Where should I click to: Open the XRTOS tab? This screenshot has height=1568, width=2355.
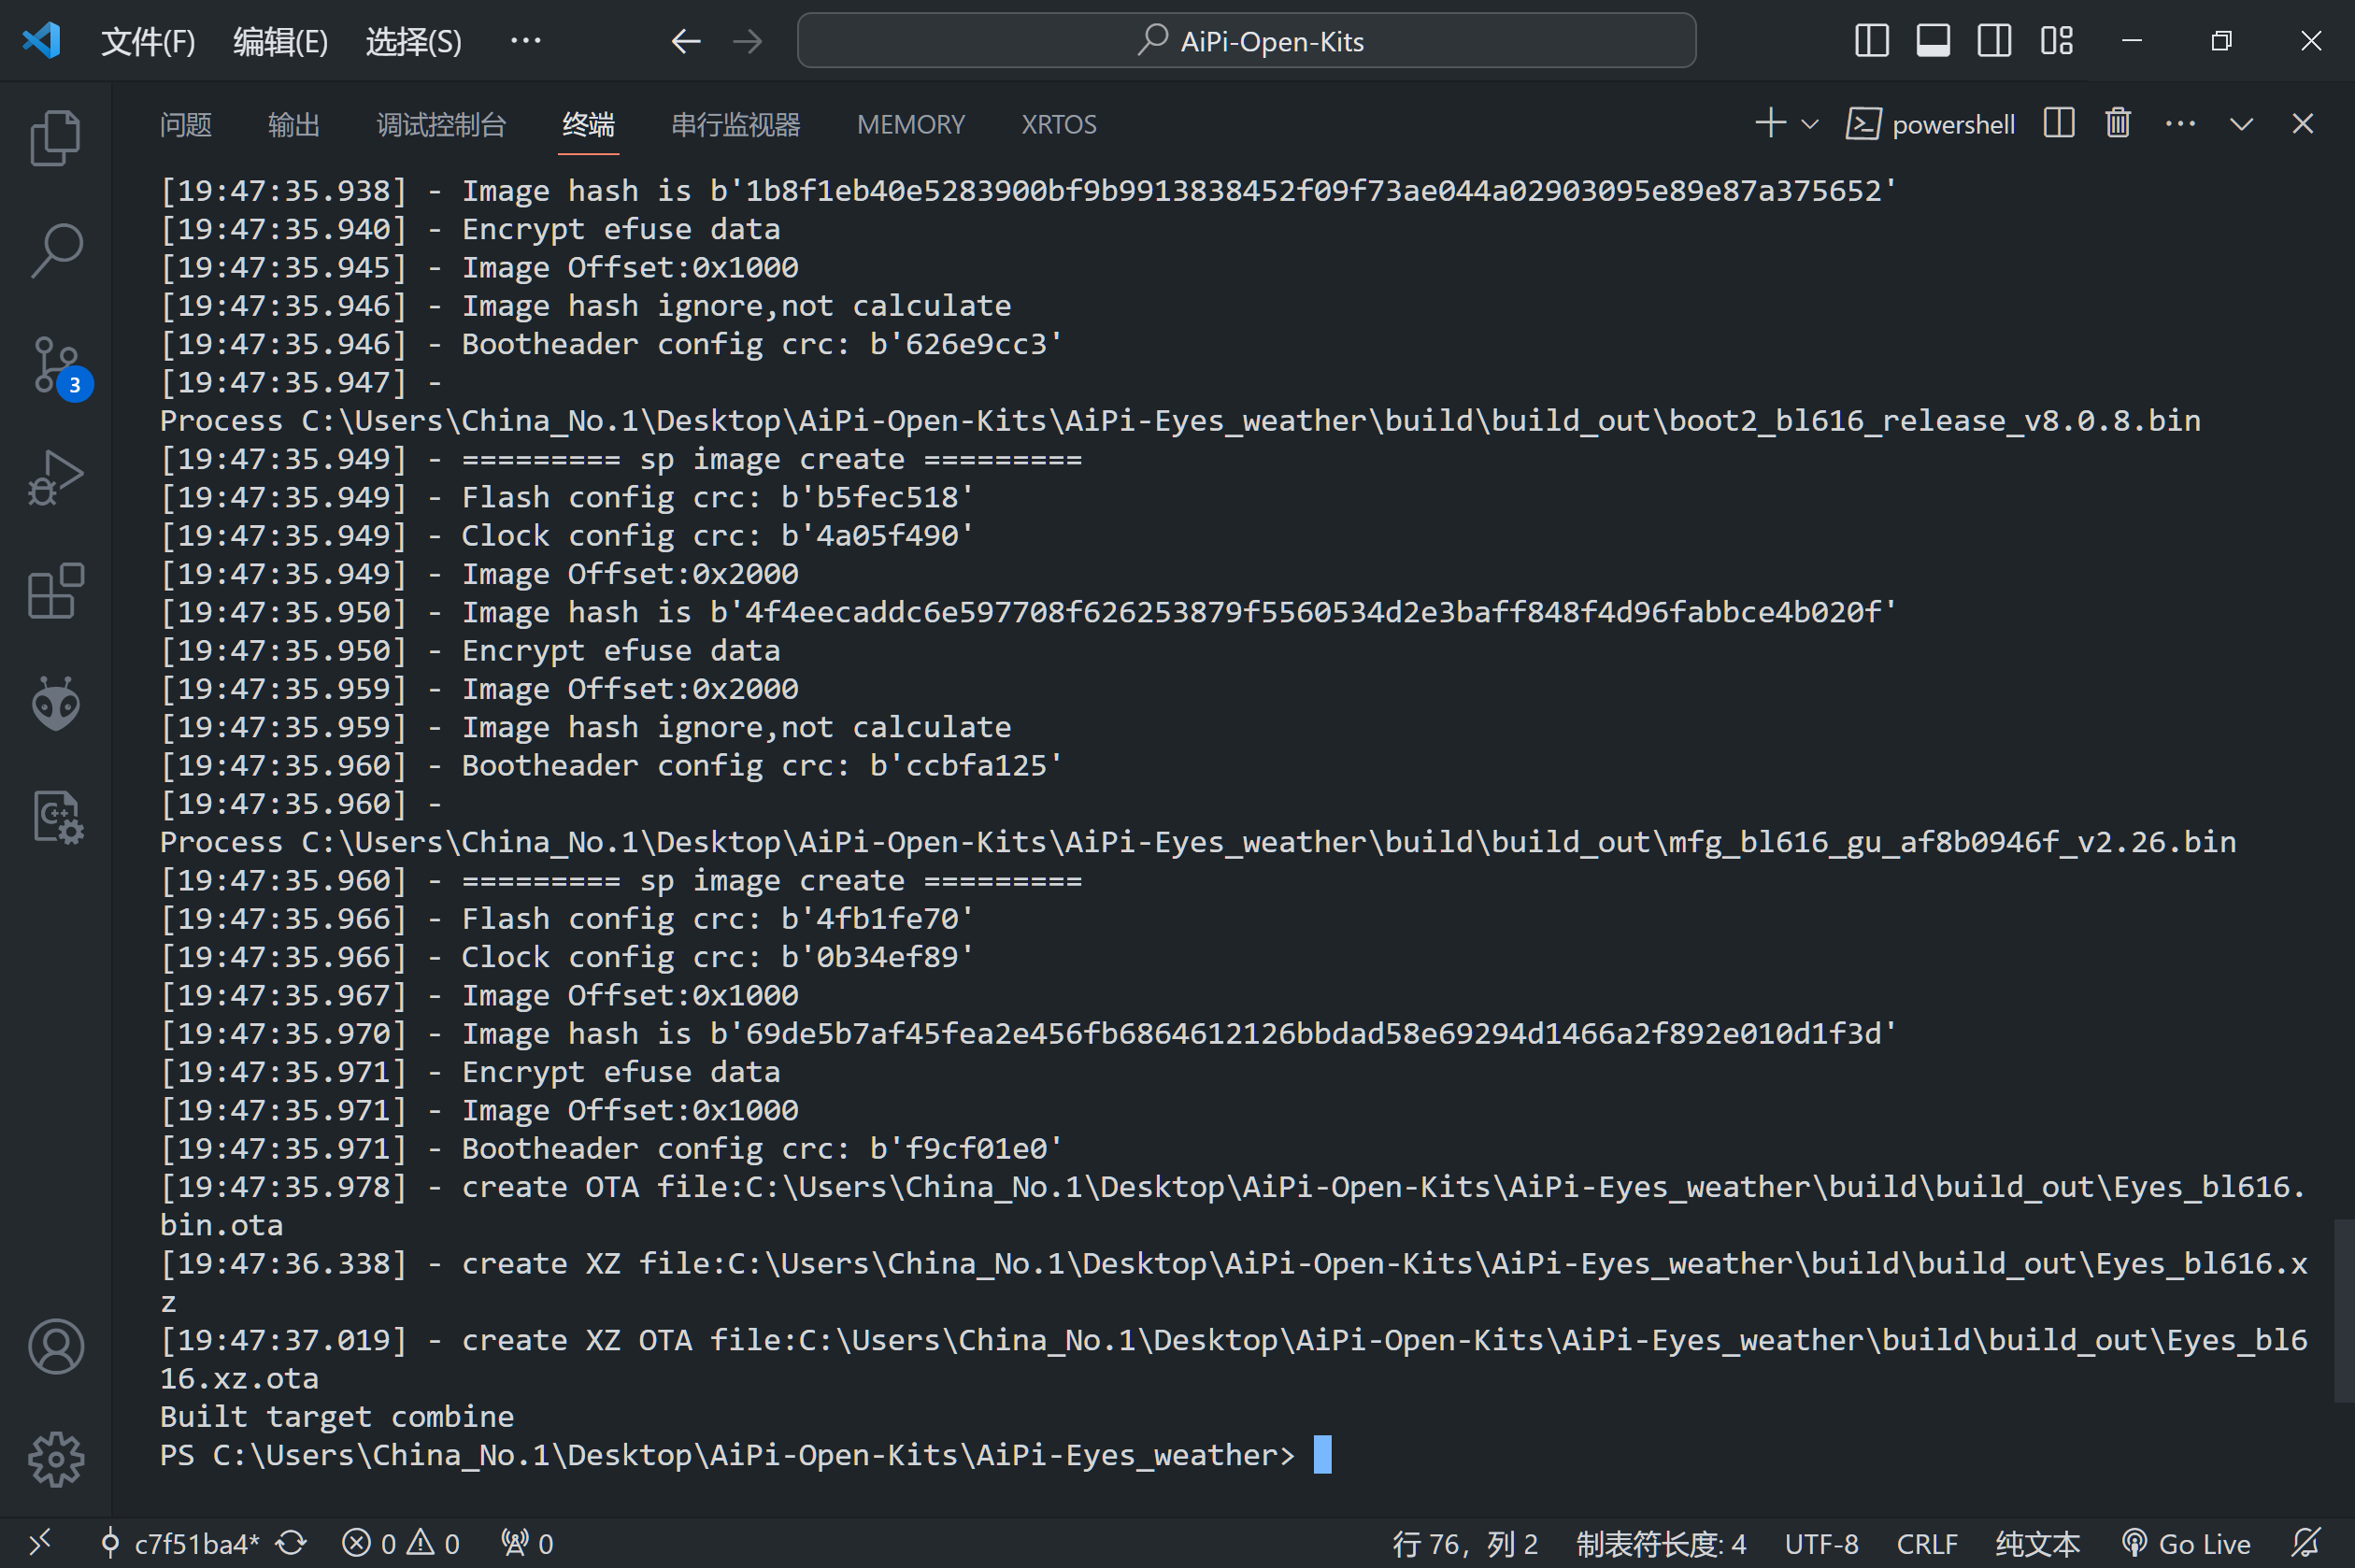click(x=1059, y=125)
